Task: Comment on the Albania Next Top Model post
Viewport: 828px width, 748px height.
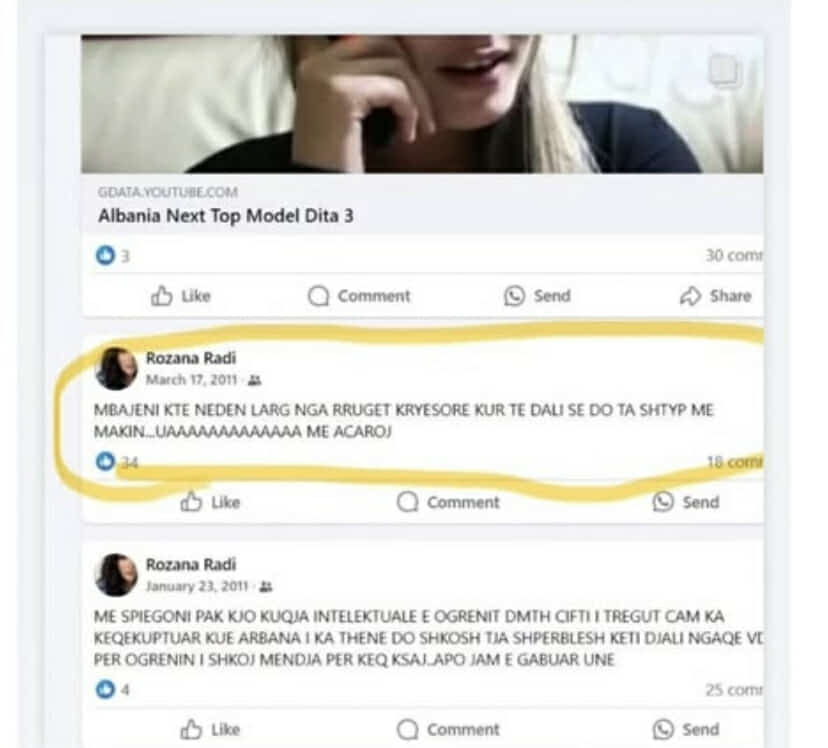Action: (359, 296)
